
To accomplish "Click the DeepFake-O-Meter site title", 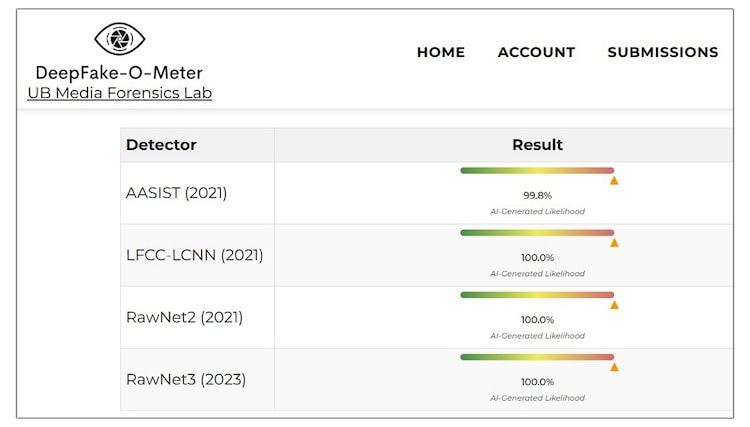I will point(119,72).
